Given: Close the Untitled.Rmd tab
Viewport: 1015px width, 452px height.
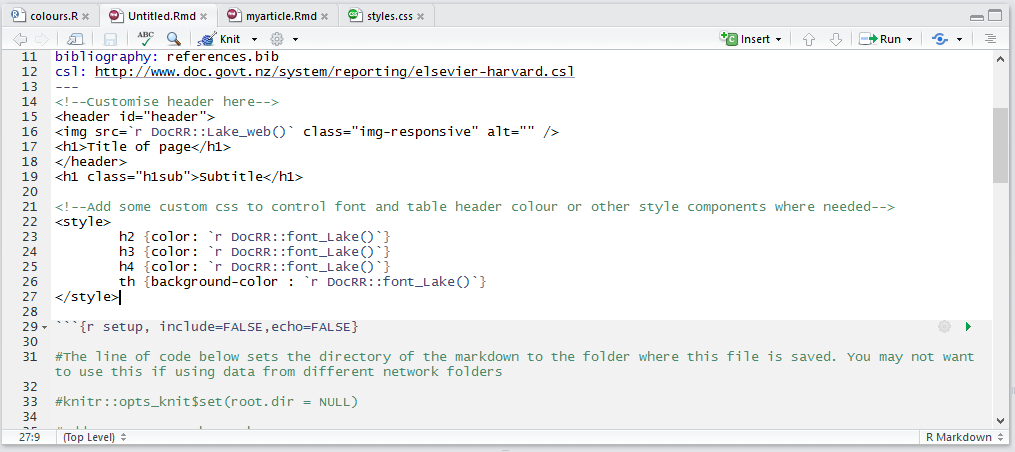Looking at the screenshot, I should pos(204,16).
